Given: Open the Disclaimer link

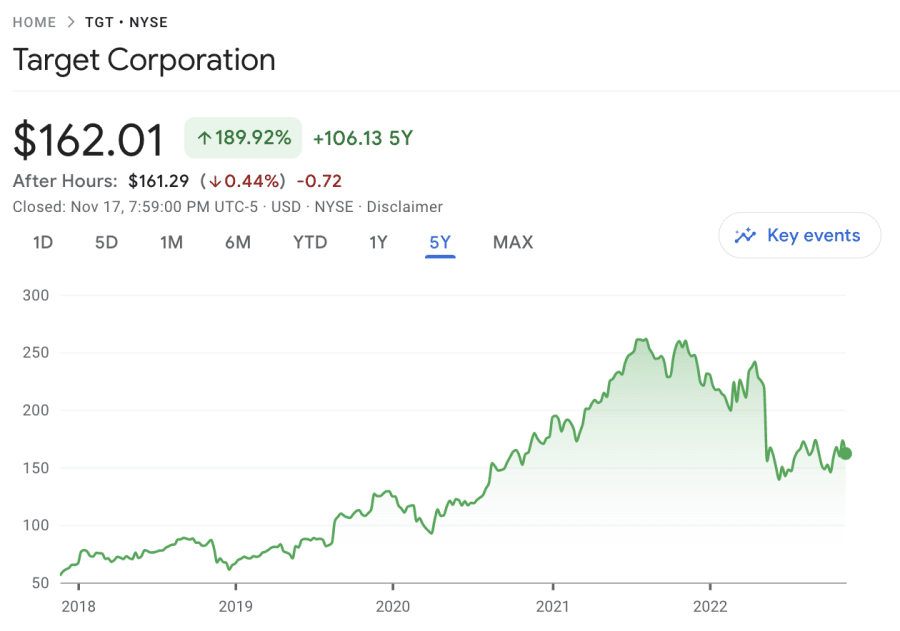Looking at the screenshot, I should (405, 207).
